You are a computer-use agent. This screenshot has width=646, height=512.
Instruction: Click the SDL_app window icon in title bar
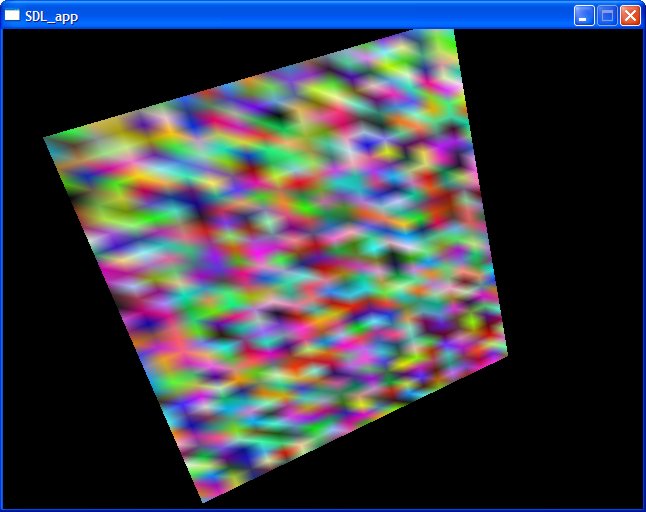tap(12, 16)
